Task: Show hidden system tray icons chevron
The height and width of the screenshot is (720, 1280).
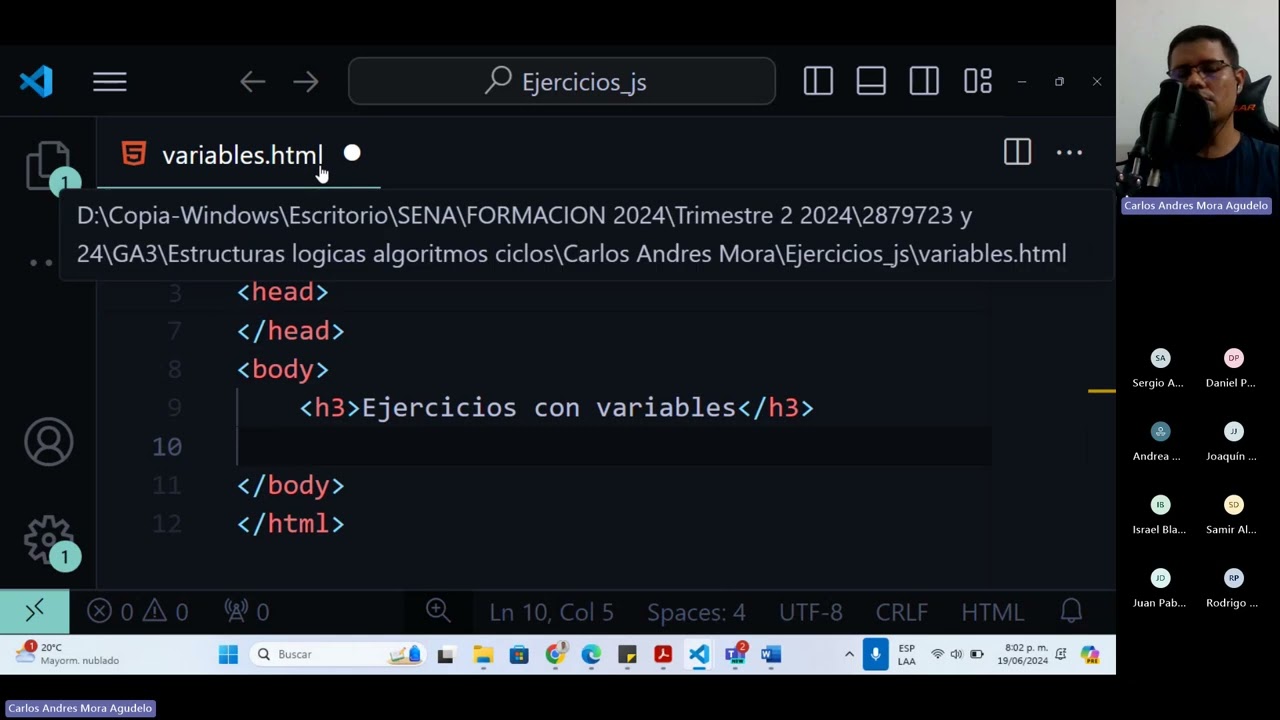Action: (849, 655)
